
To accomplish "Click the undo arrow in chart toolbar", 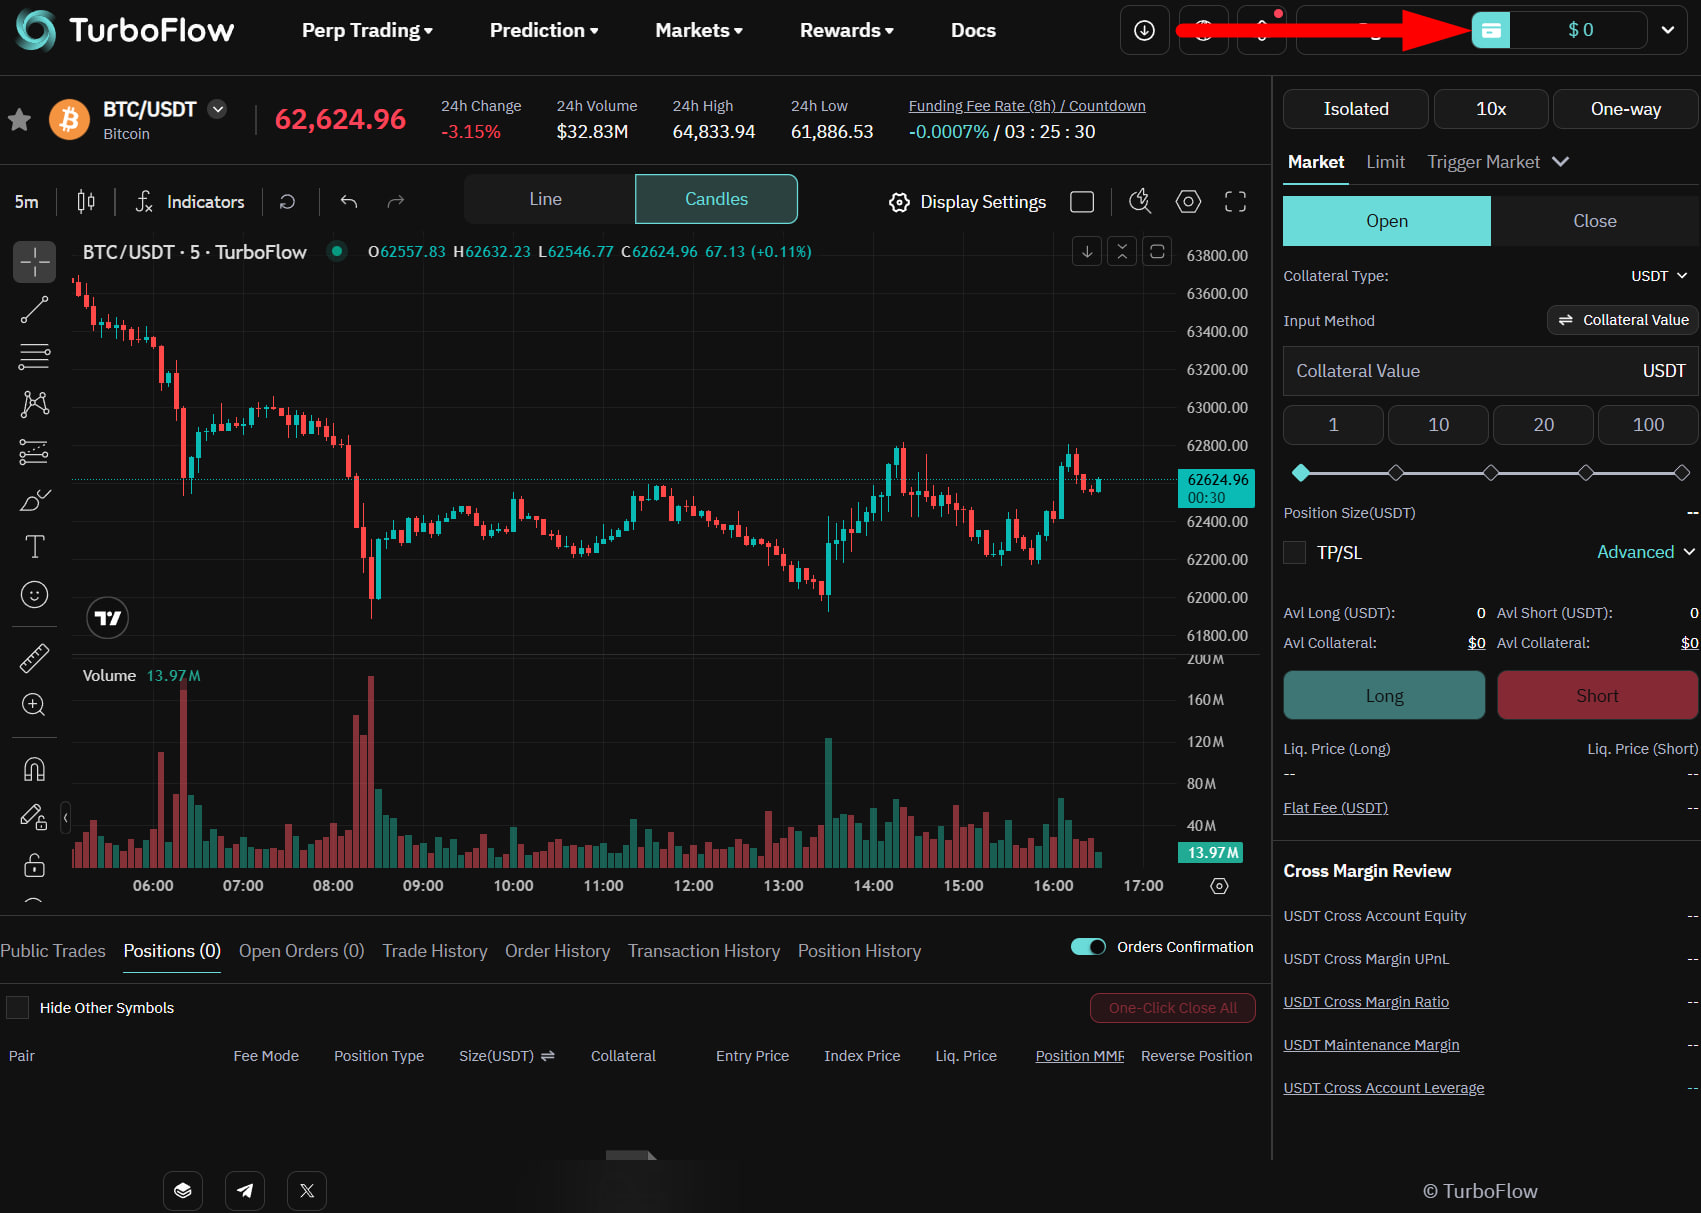I will [x=348, y=202].
